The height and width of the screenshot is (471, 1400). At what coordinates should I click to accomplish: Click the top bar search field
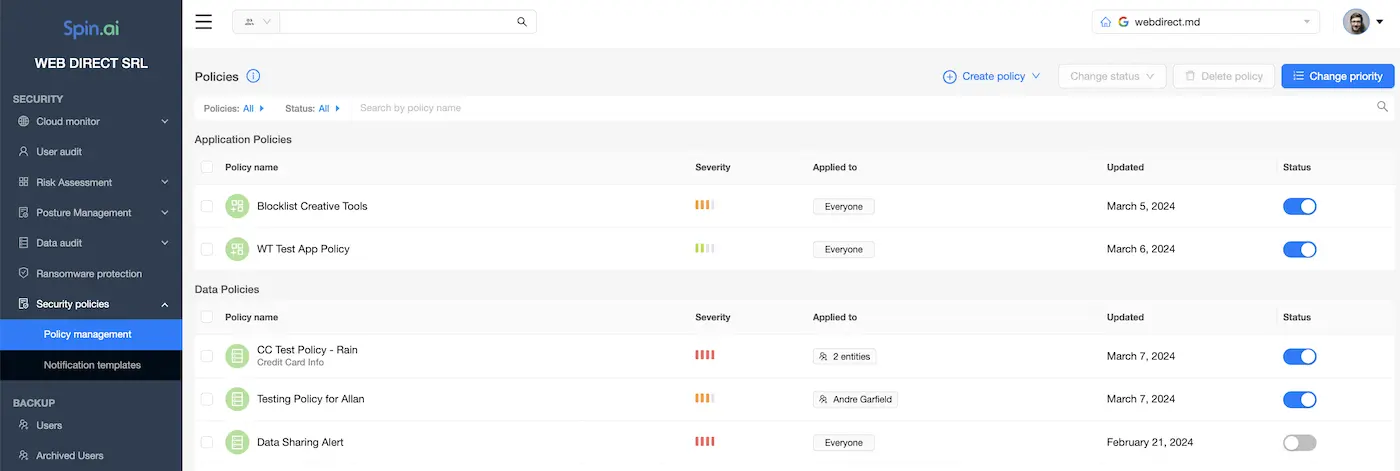coord(397,22)
